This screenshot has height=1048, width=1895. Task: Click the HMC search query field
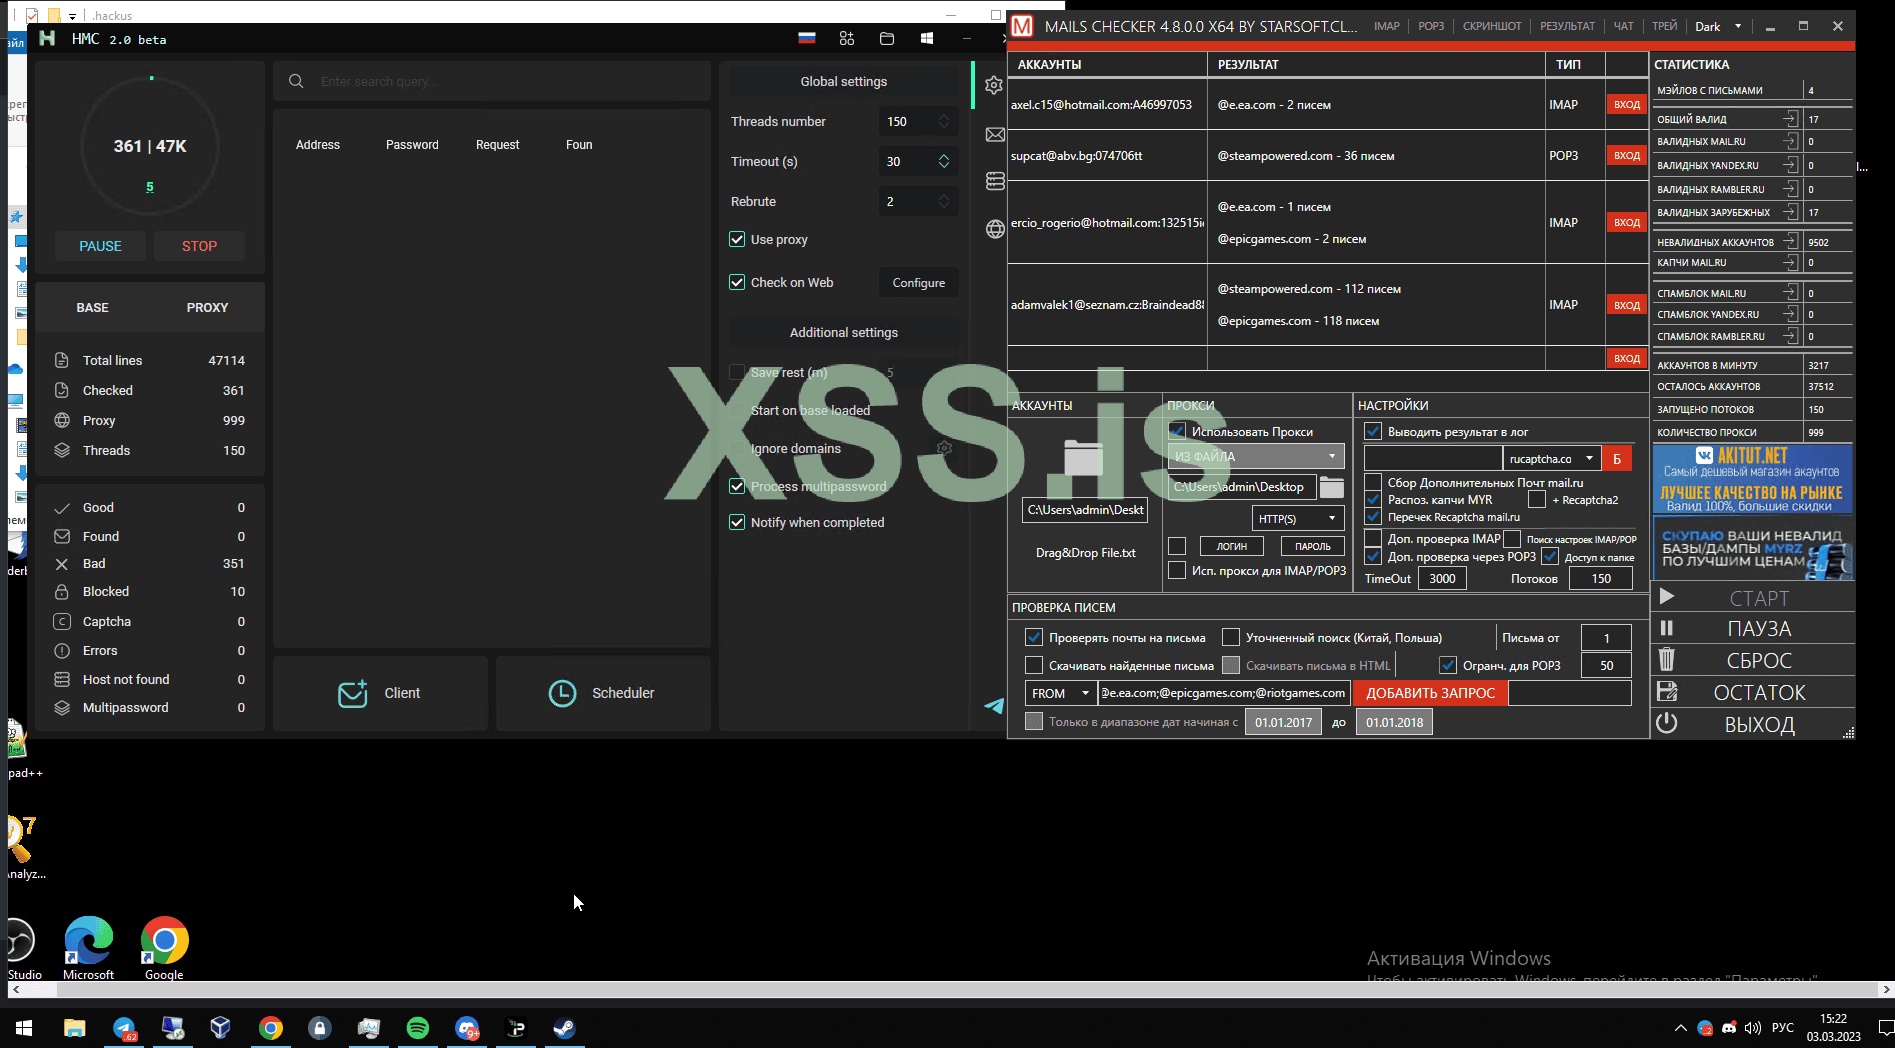[x=492, y=81]
